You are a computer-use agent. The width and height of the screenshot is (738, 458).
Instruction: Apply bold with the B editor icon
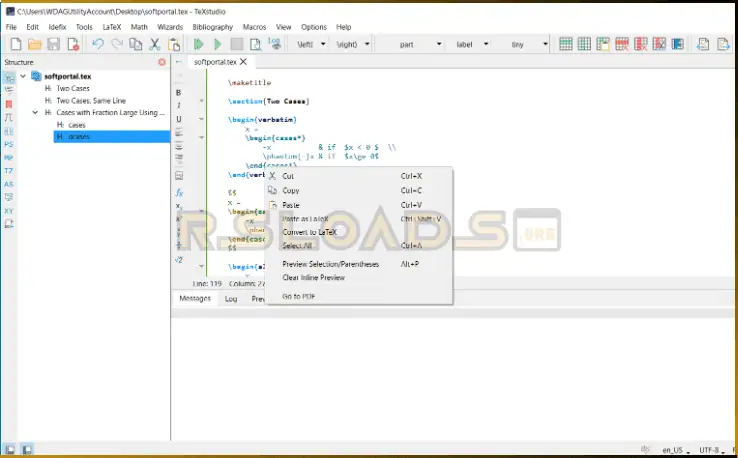[x=178, y=93]
